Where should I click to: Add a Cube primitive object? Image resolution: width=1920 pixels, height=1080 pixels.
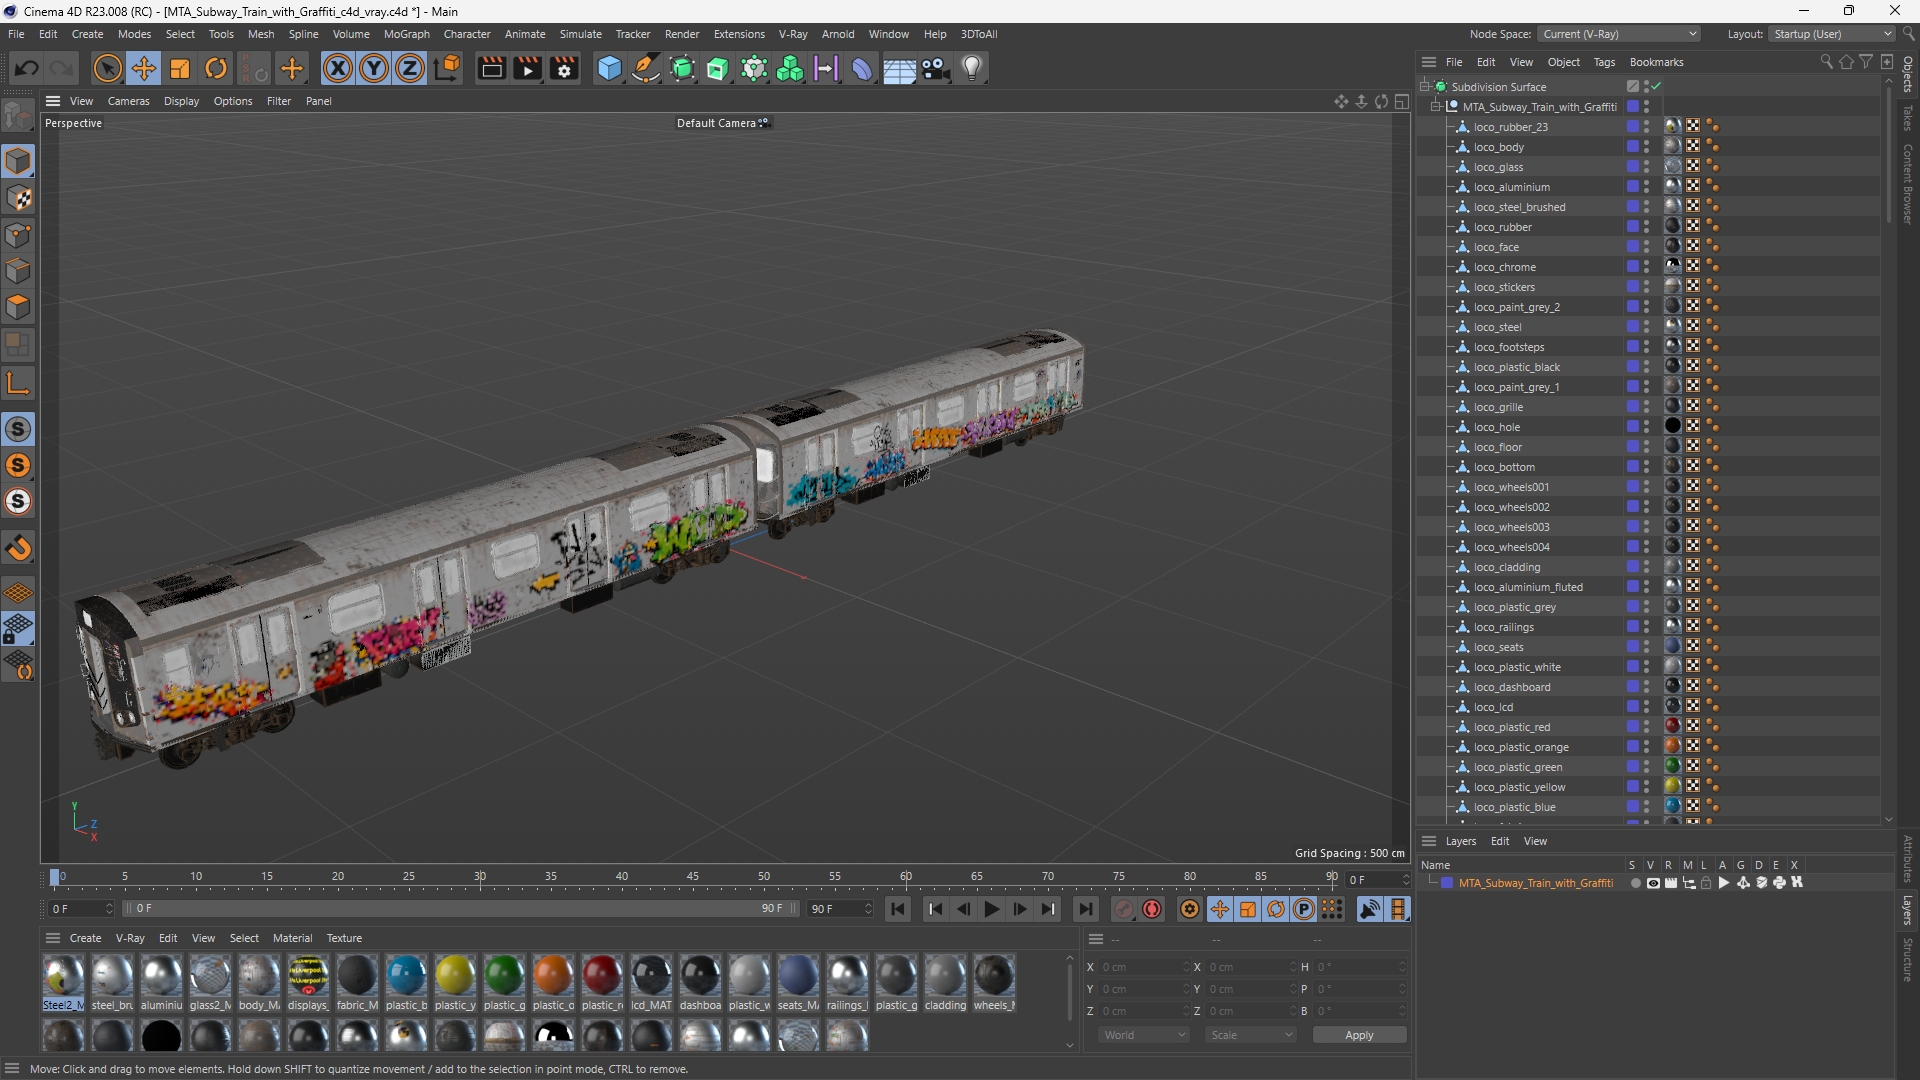(x=609, y=69)
